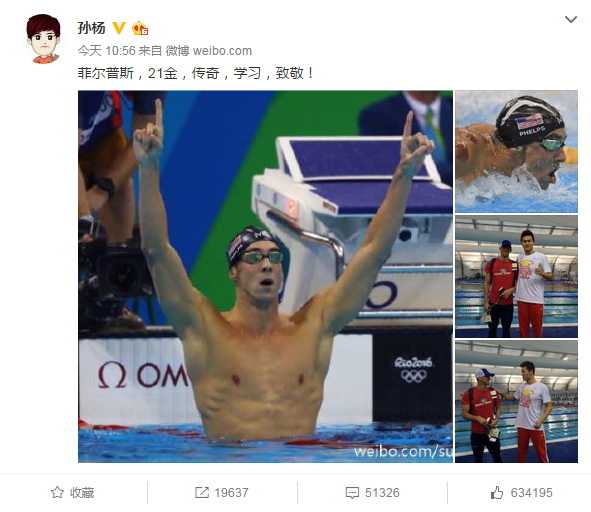
Task: Open the 今天 10:56 timestamp link
Action: coord(106,51)
